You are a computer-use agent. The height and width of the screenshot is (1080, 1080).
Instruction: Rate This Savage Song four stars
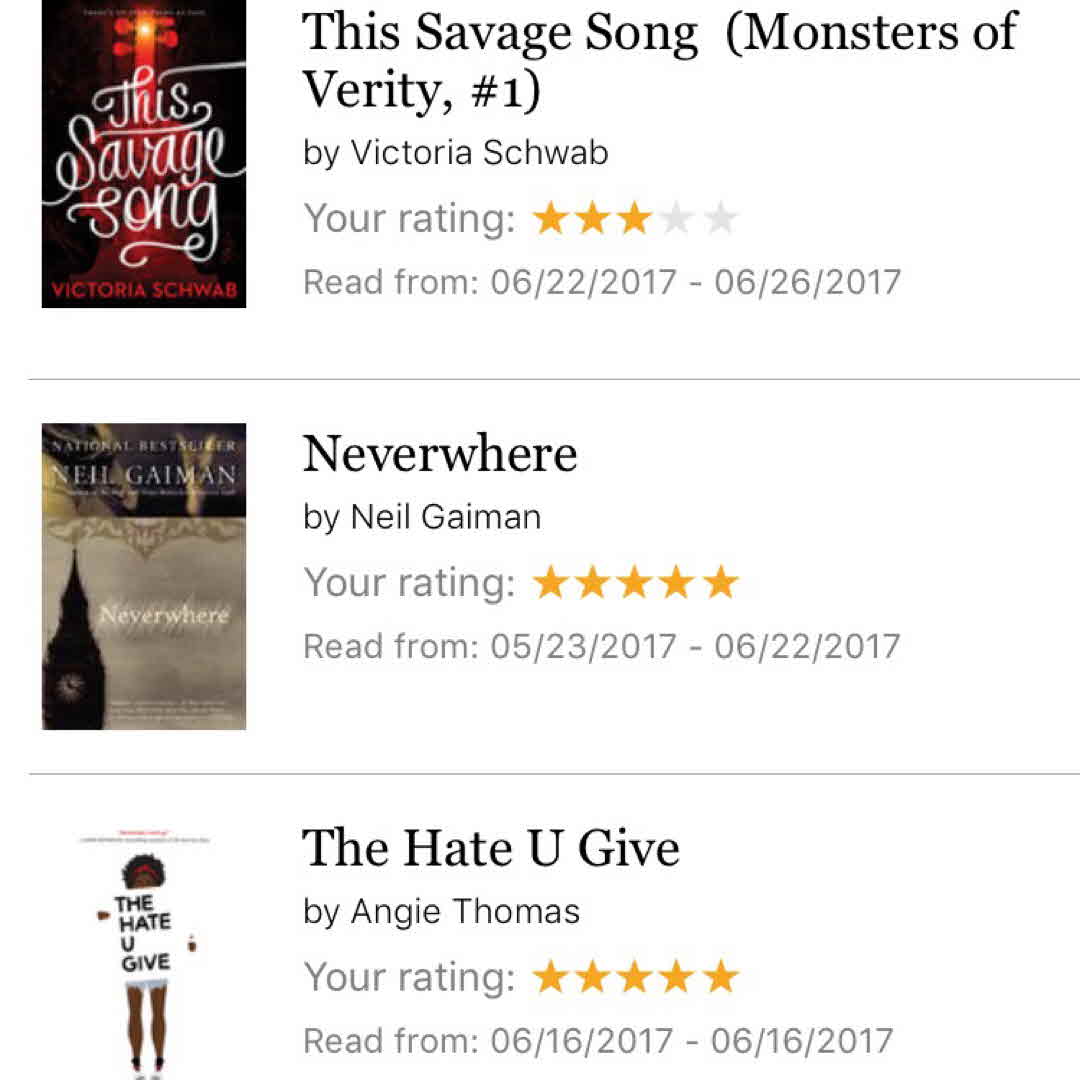[x=677, y=218]
